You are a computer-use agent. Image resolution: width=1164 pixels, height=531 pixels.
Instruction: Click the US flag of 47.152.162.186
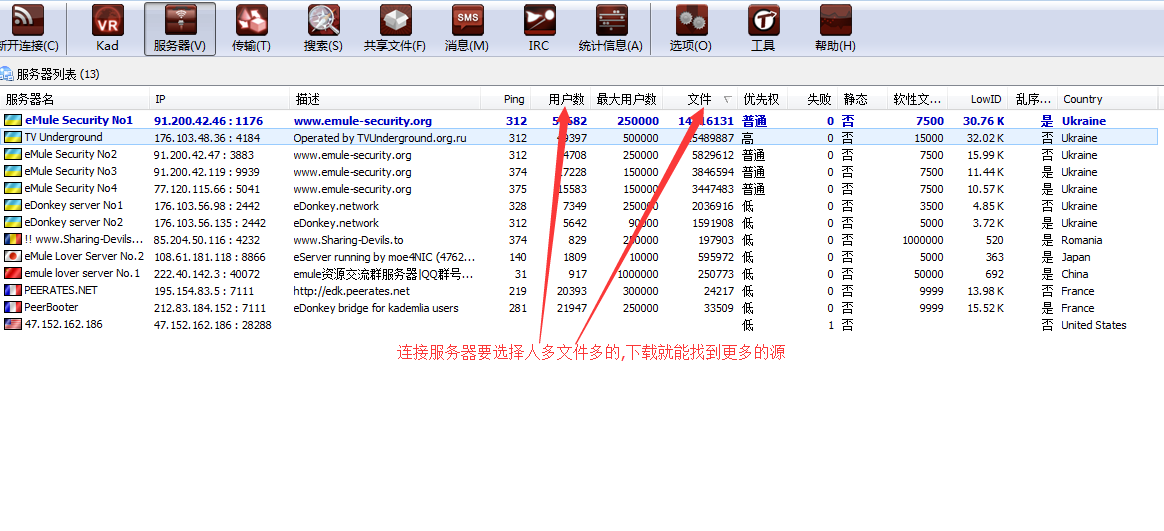click(13, 325)
